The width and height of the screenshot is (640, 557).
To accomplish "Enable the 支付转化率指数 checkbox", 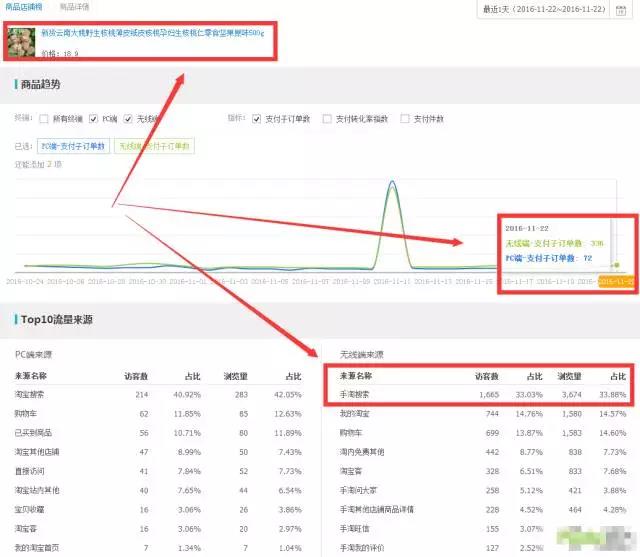I will click(329, 118).
